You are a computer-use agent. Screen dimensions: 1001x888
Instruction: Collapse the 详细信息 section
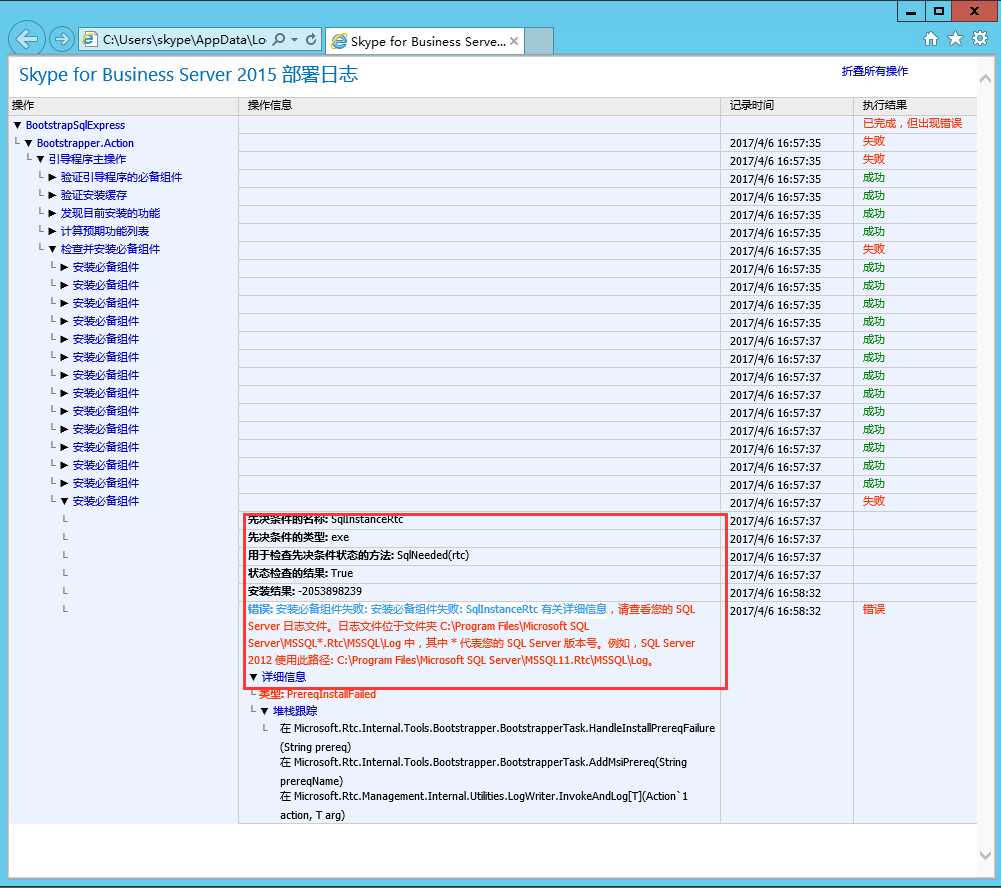(253, 677)
